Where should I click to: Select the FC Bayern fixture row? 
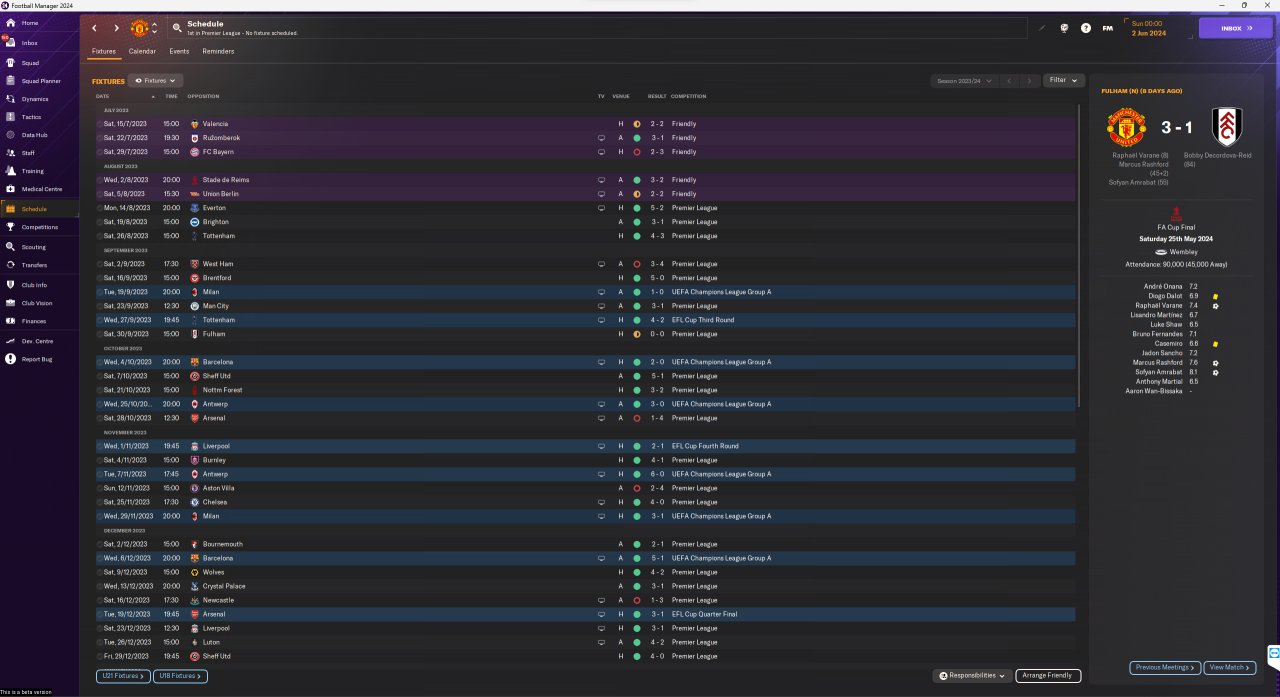click(x=586, y=151)
